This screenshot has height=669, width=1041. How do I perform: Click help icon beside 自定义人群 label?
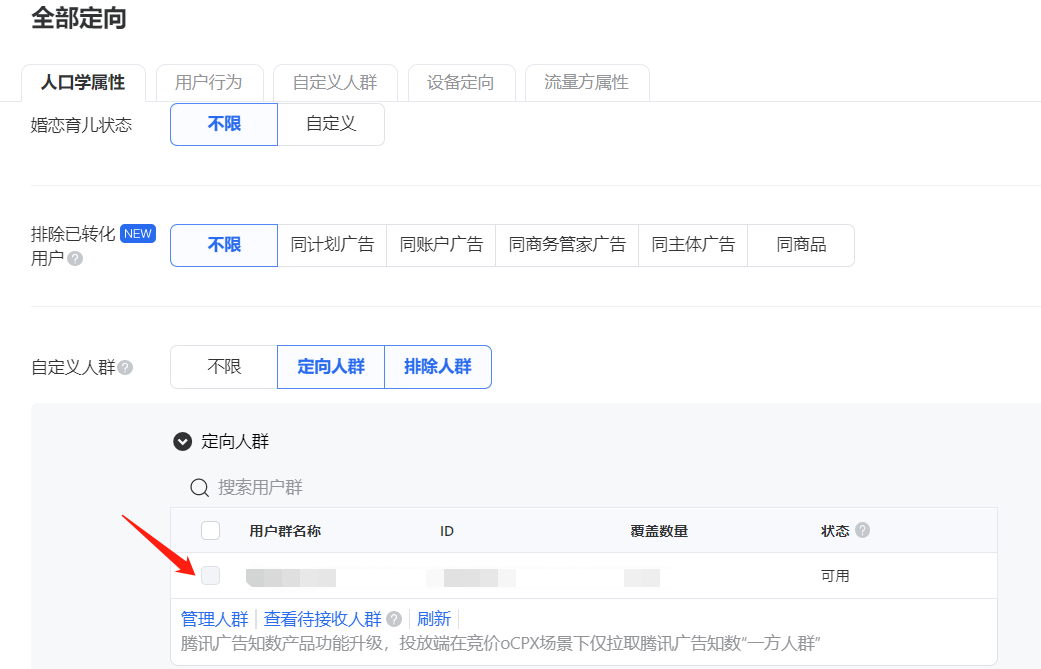coord(125,367)
